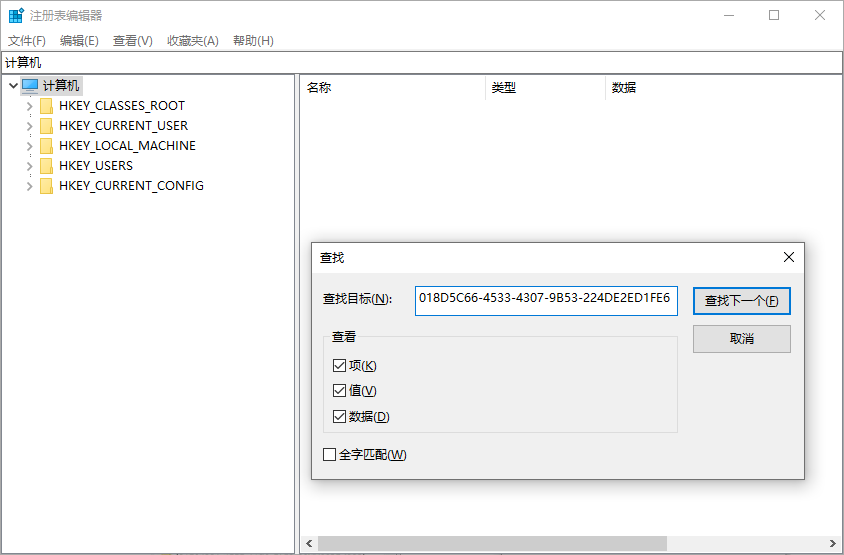Expand the HKEY_CURRENT_USER key
The width and height of the screenshot is (844, 555).
(30, 126)
